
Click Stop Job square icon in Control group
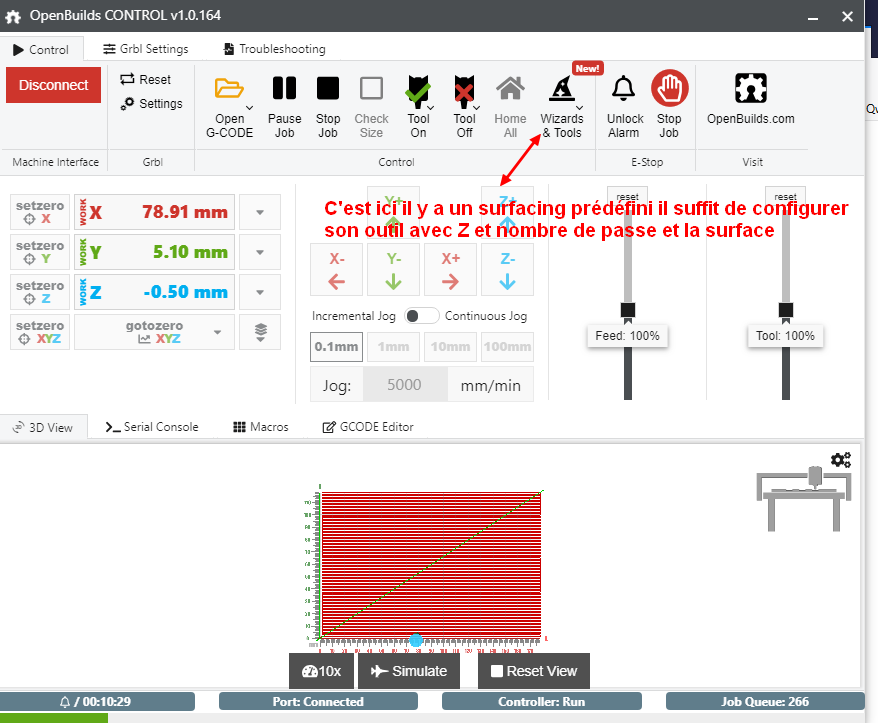click(x=328, y=88)
